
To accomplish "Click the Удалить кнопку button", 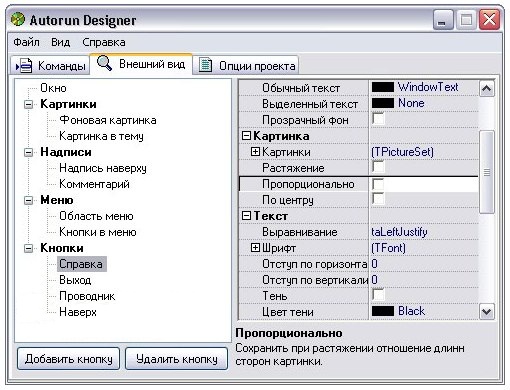I will tap(177, 359).
